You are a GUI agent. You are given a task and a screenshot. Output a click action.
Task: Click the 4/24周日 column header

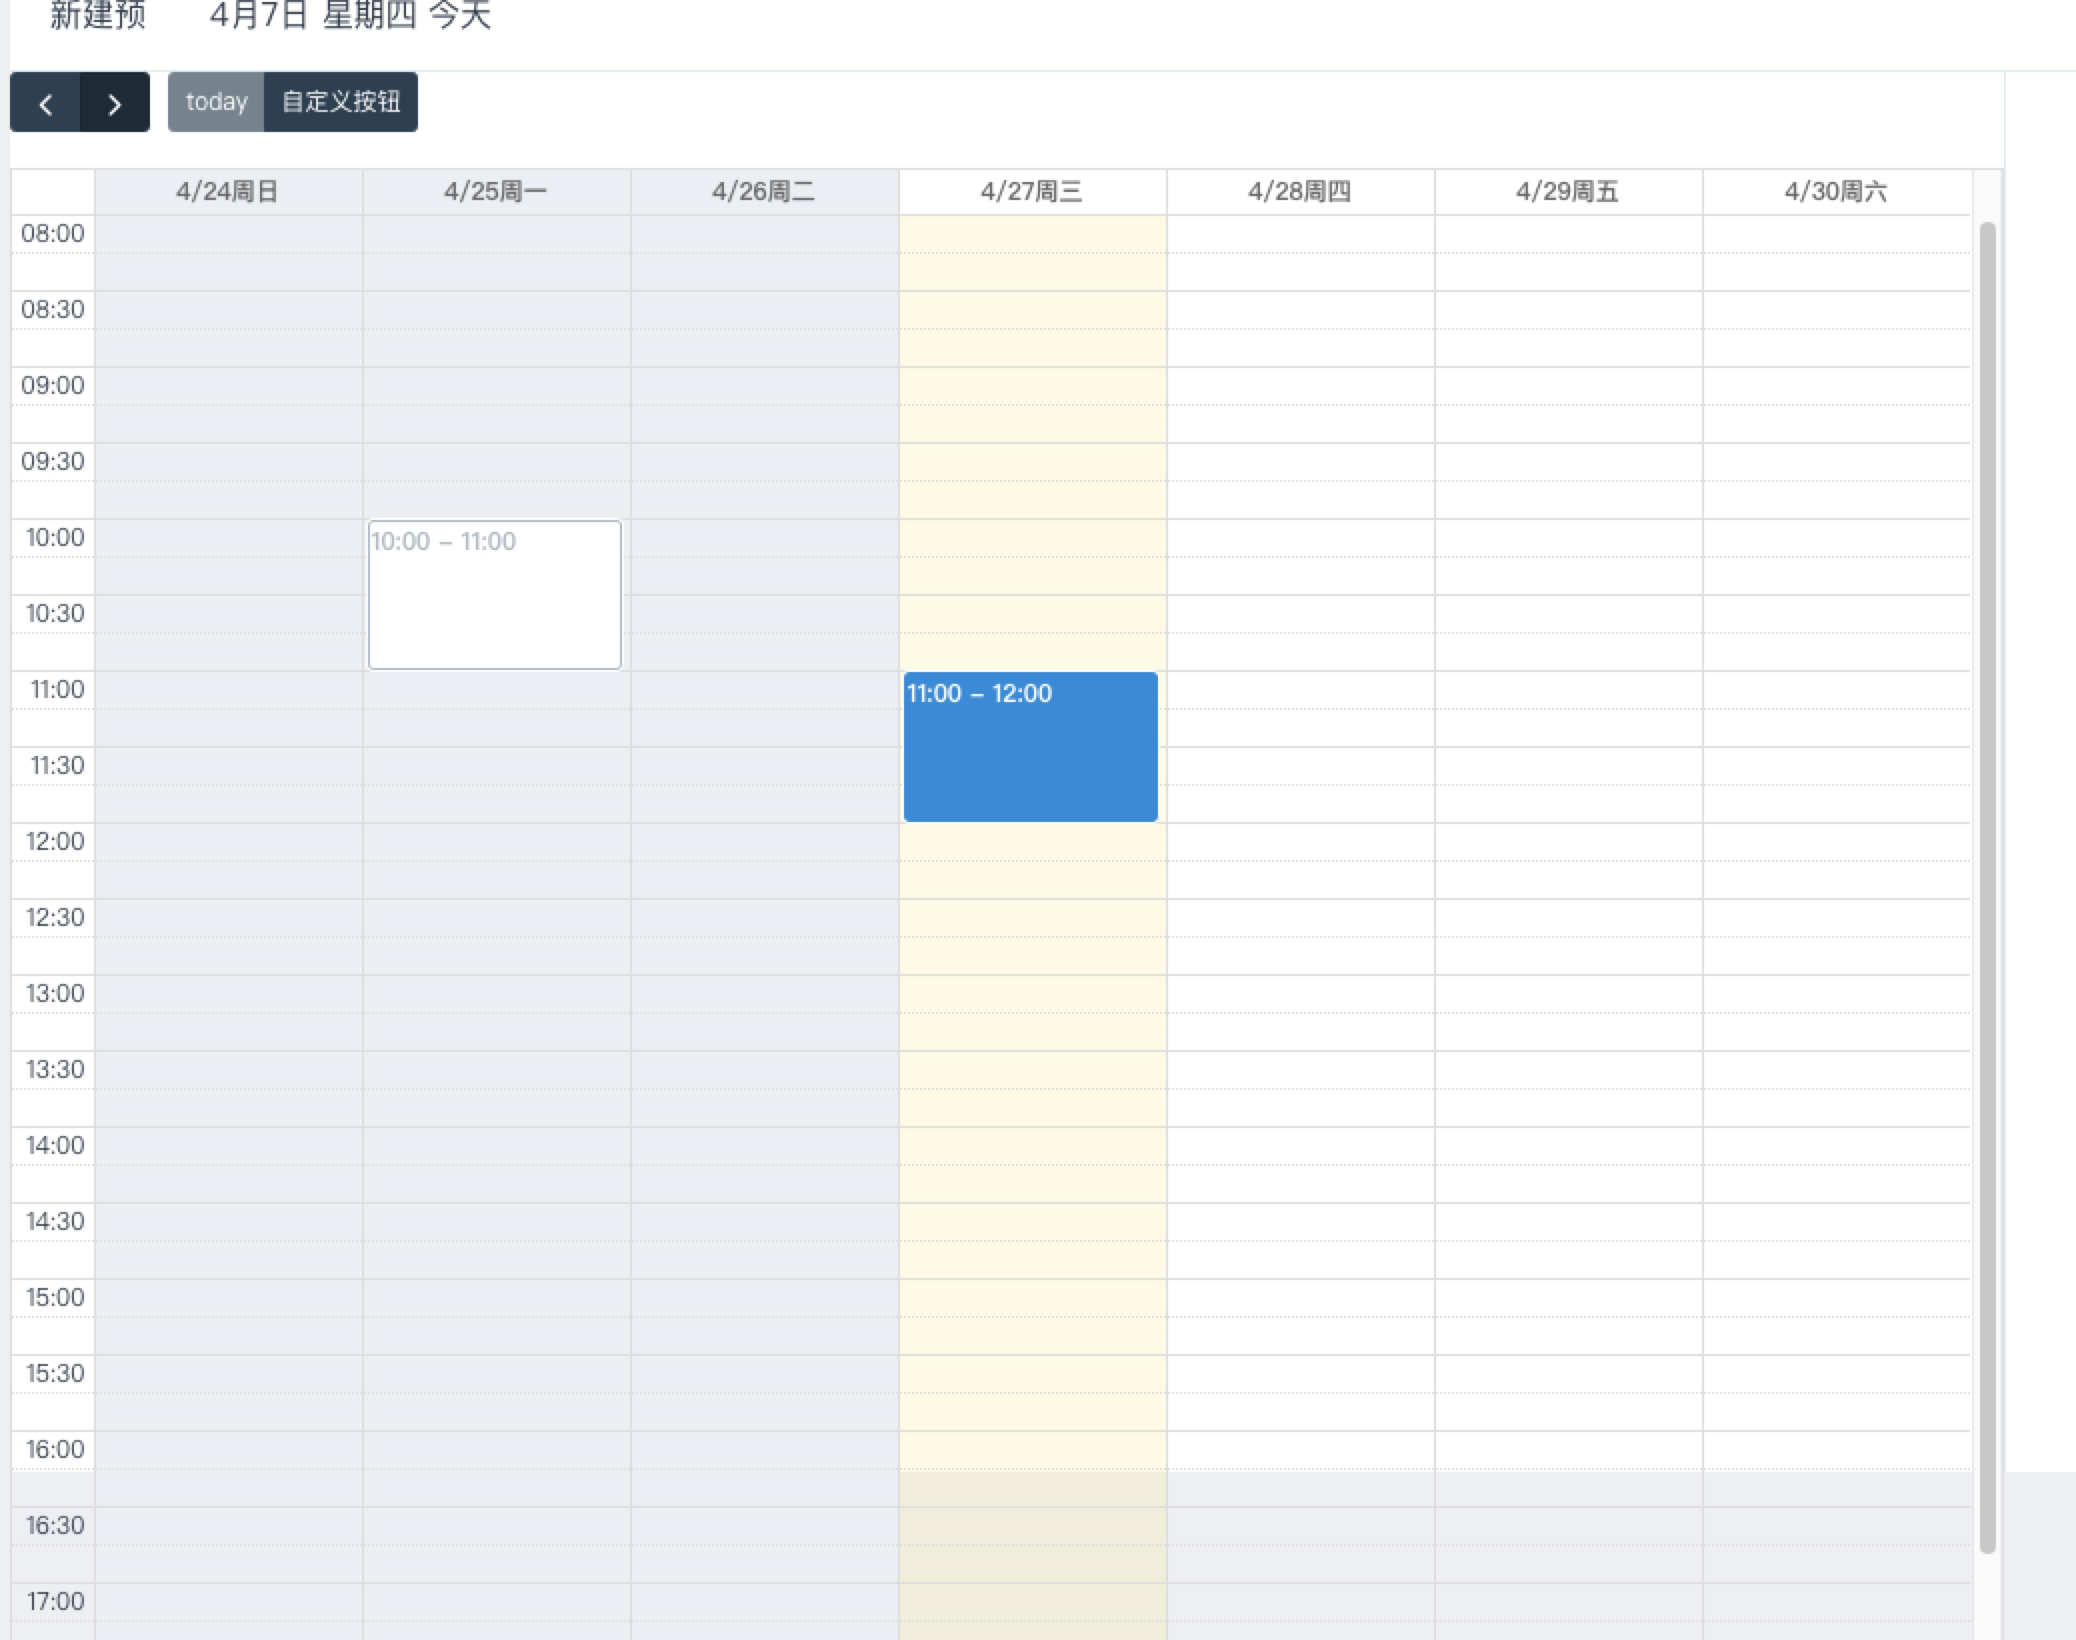pos(227,191)
